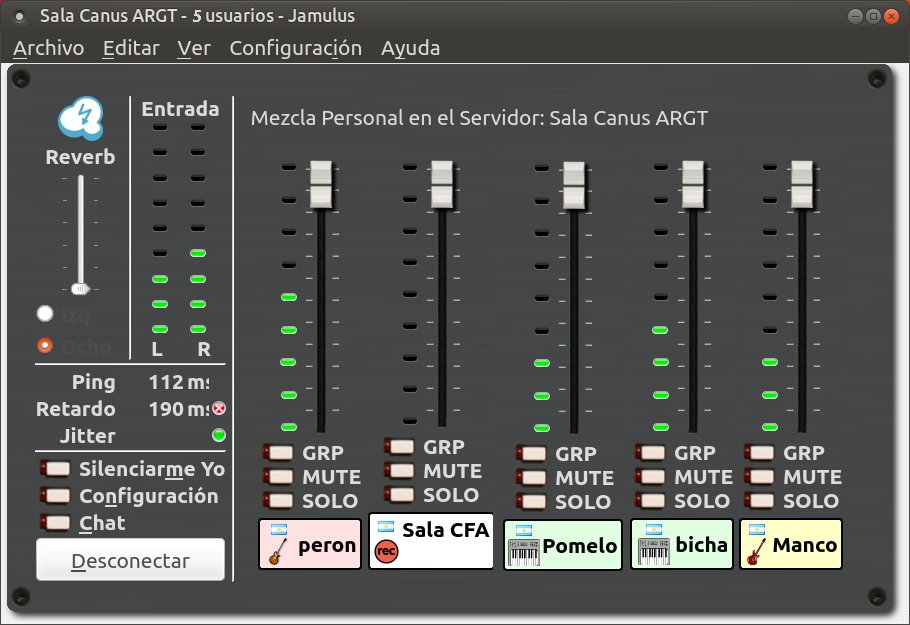The height and width of the screenshot is (625, 910).
Task: Click the red Retardo warning indicator
Action: (219, 409)
